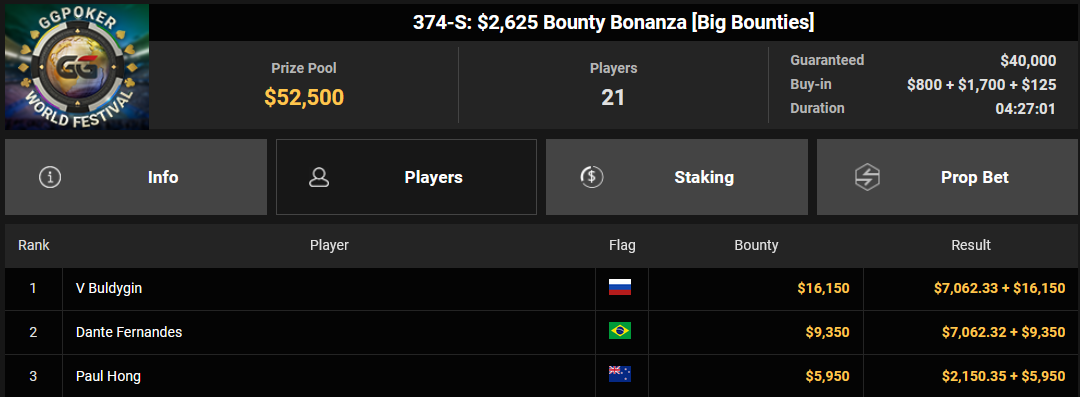Click the $52,500 Prize Pool amount
1080x397 pixels.
tap(304, 97)
